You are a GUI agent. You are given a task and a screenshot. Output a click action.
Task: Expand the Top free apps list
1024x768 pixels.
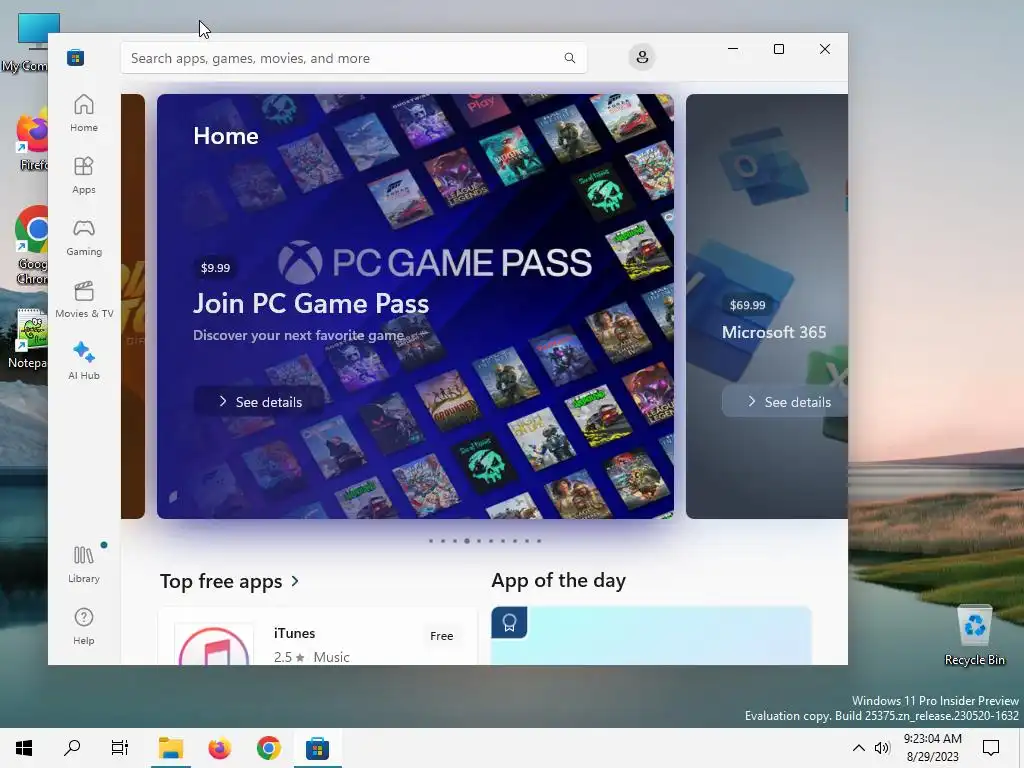coord(230,581)
